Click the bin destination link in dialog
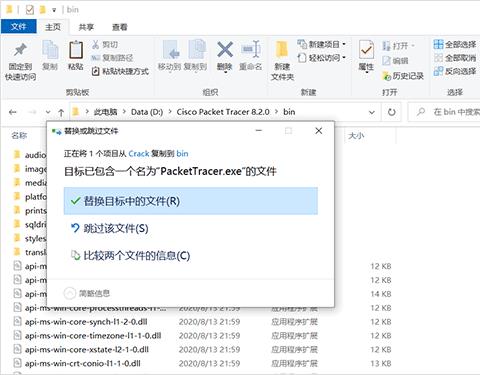480x375 pixels. [x=182, y=154]
